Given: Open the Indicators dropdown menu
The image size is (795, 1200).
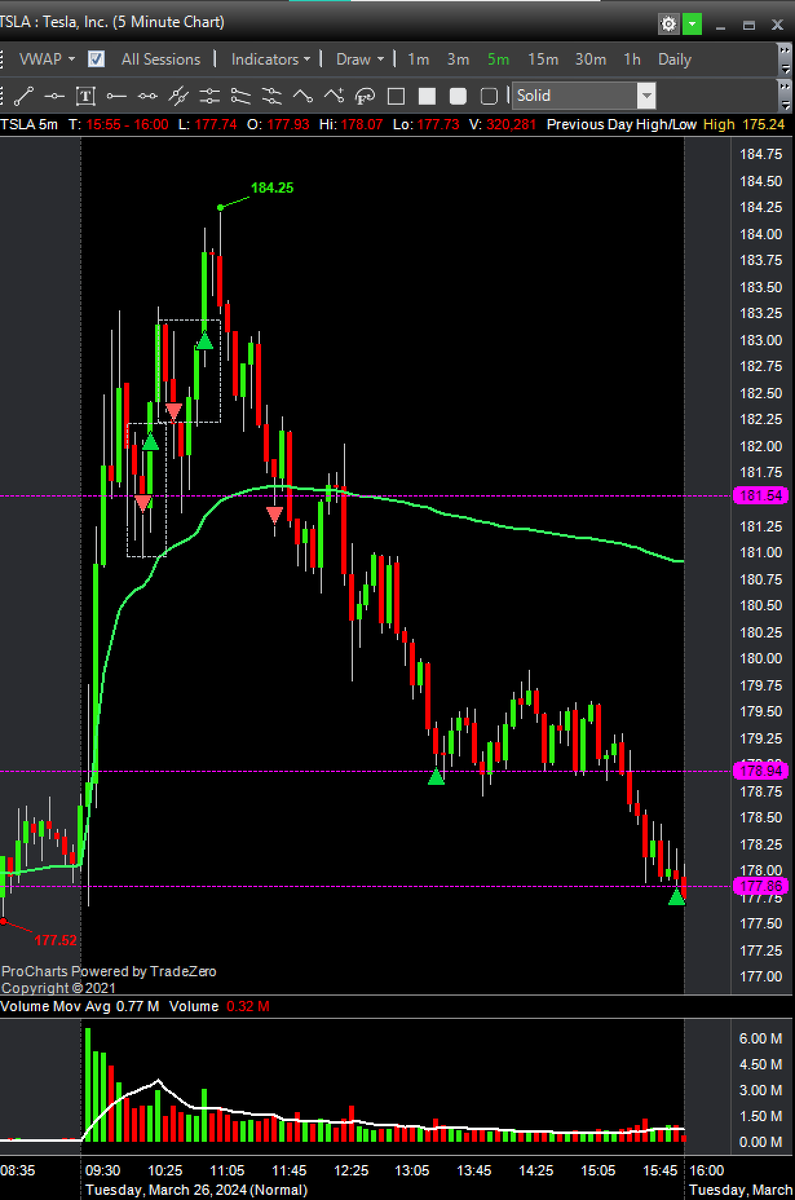Looking at the screenshot, I should click(x=270, y=59).
